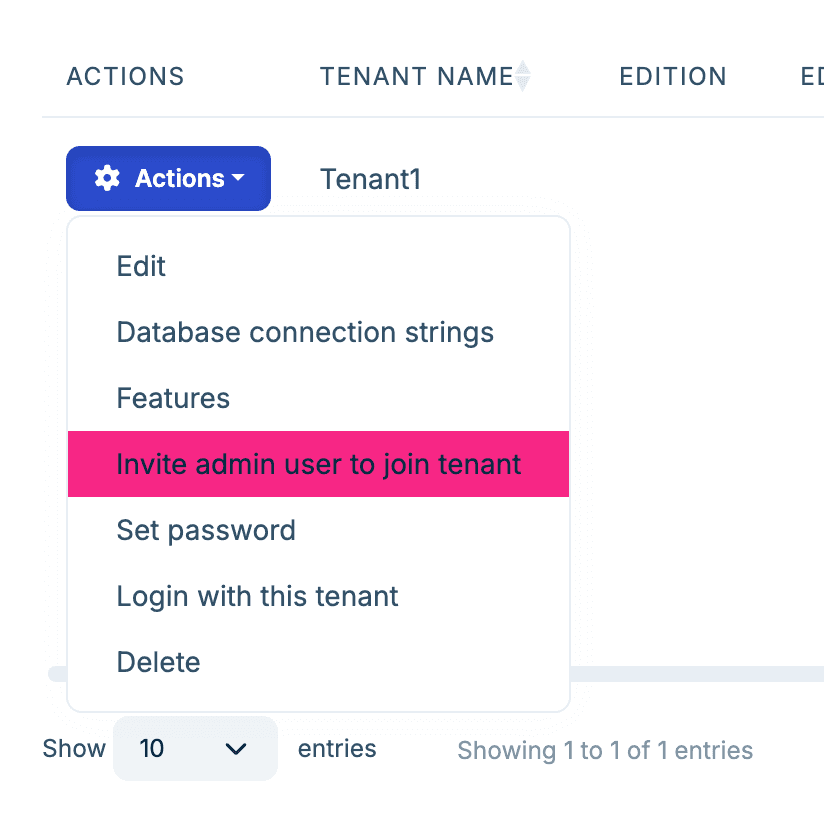
Task: Delete the tenant via the Delete option
Action: point(158,662)
